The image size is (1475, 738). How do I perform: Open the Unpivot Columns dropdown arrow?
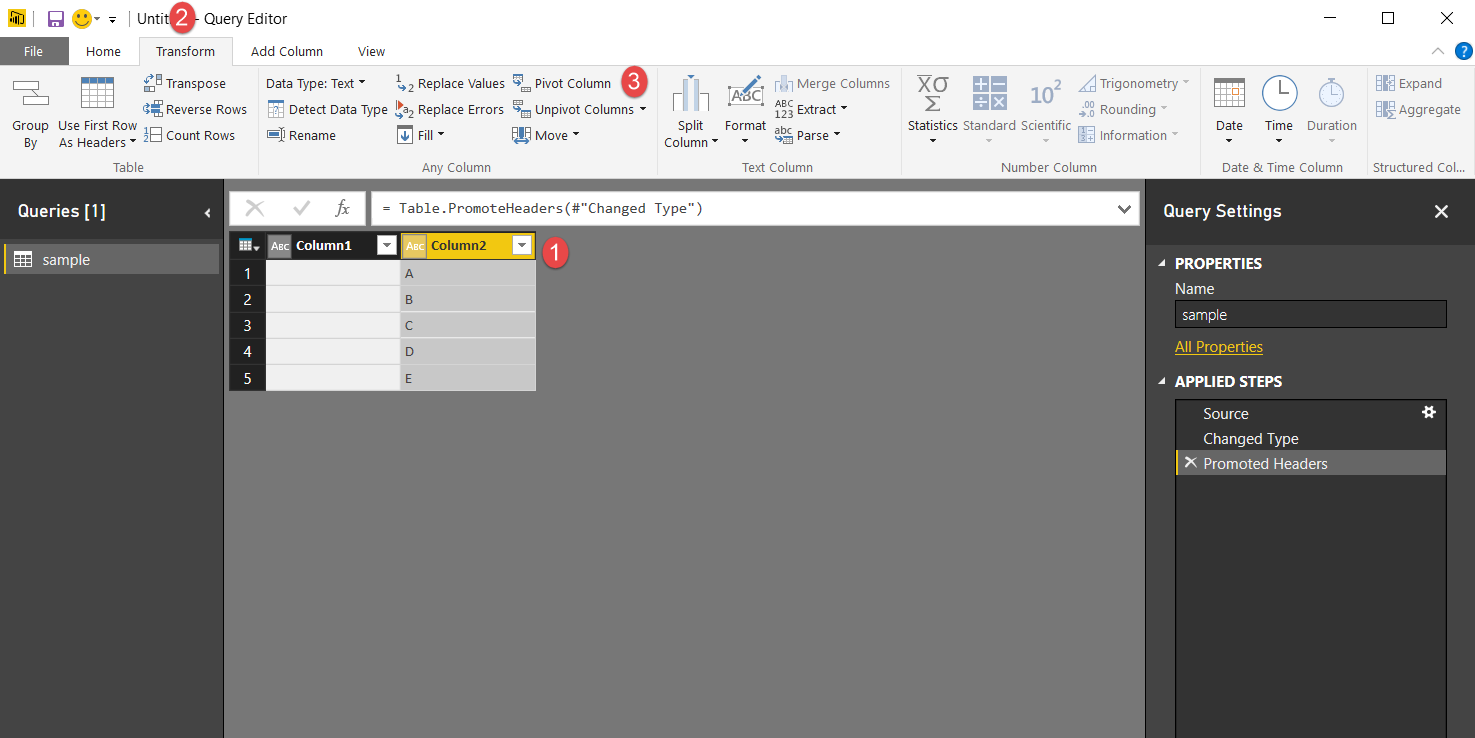(x=643, y=109)
